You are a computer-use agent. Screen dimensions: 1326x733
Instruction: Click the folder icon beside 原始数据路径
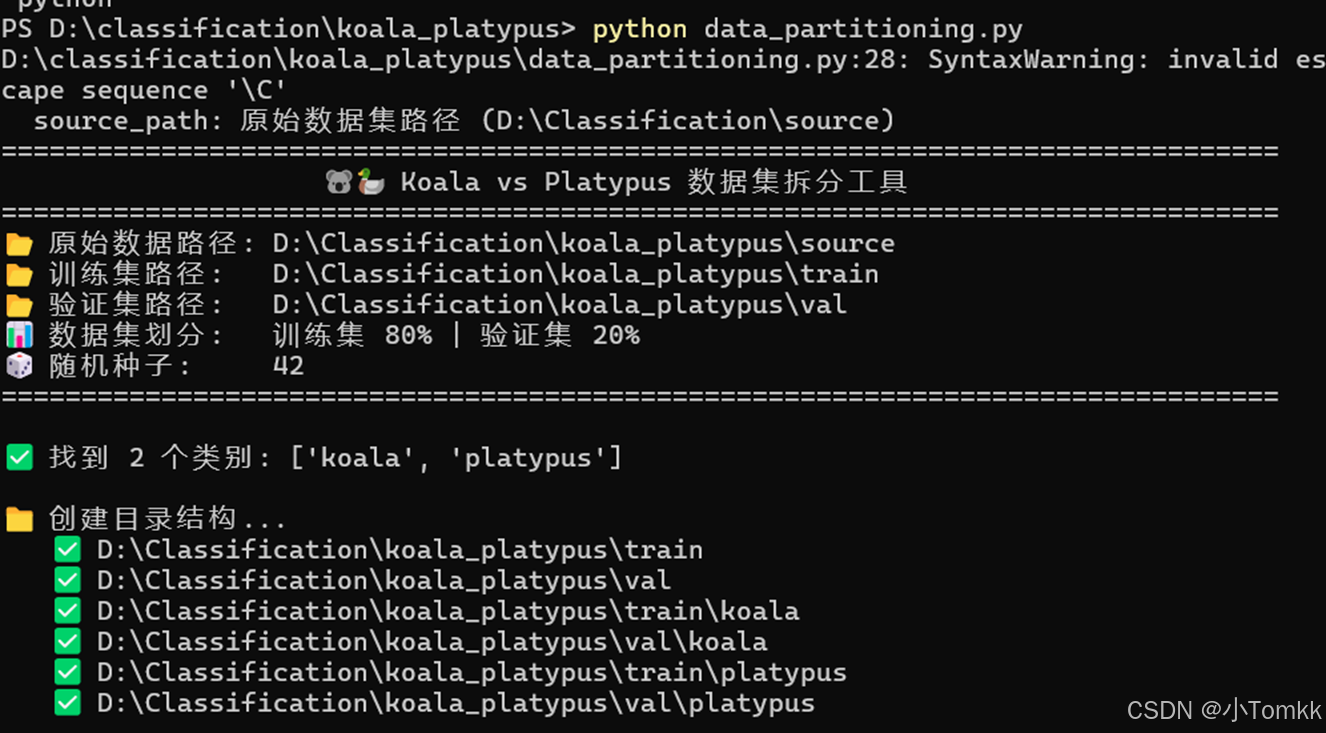click(19, 244)
